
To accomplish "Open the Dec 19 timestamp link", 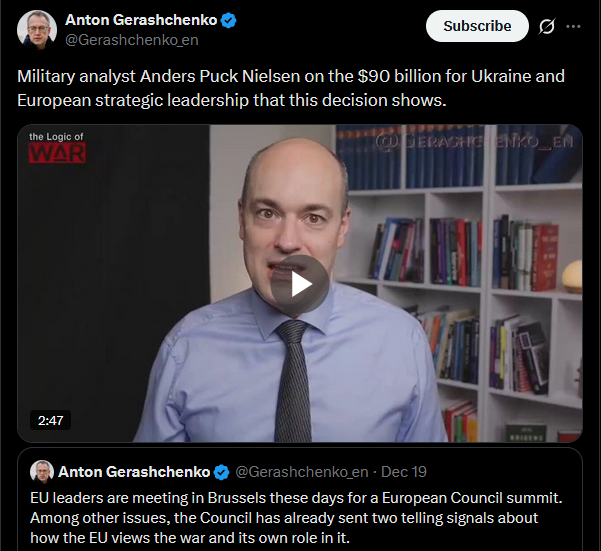I will 404,472.
